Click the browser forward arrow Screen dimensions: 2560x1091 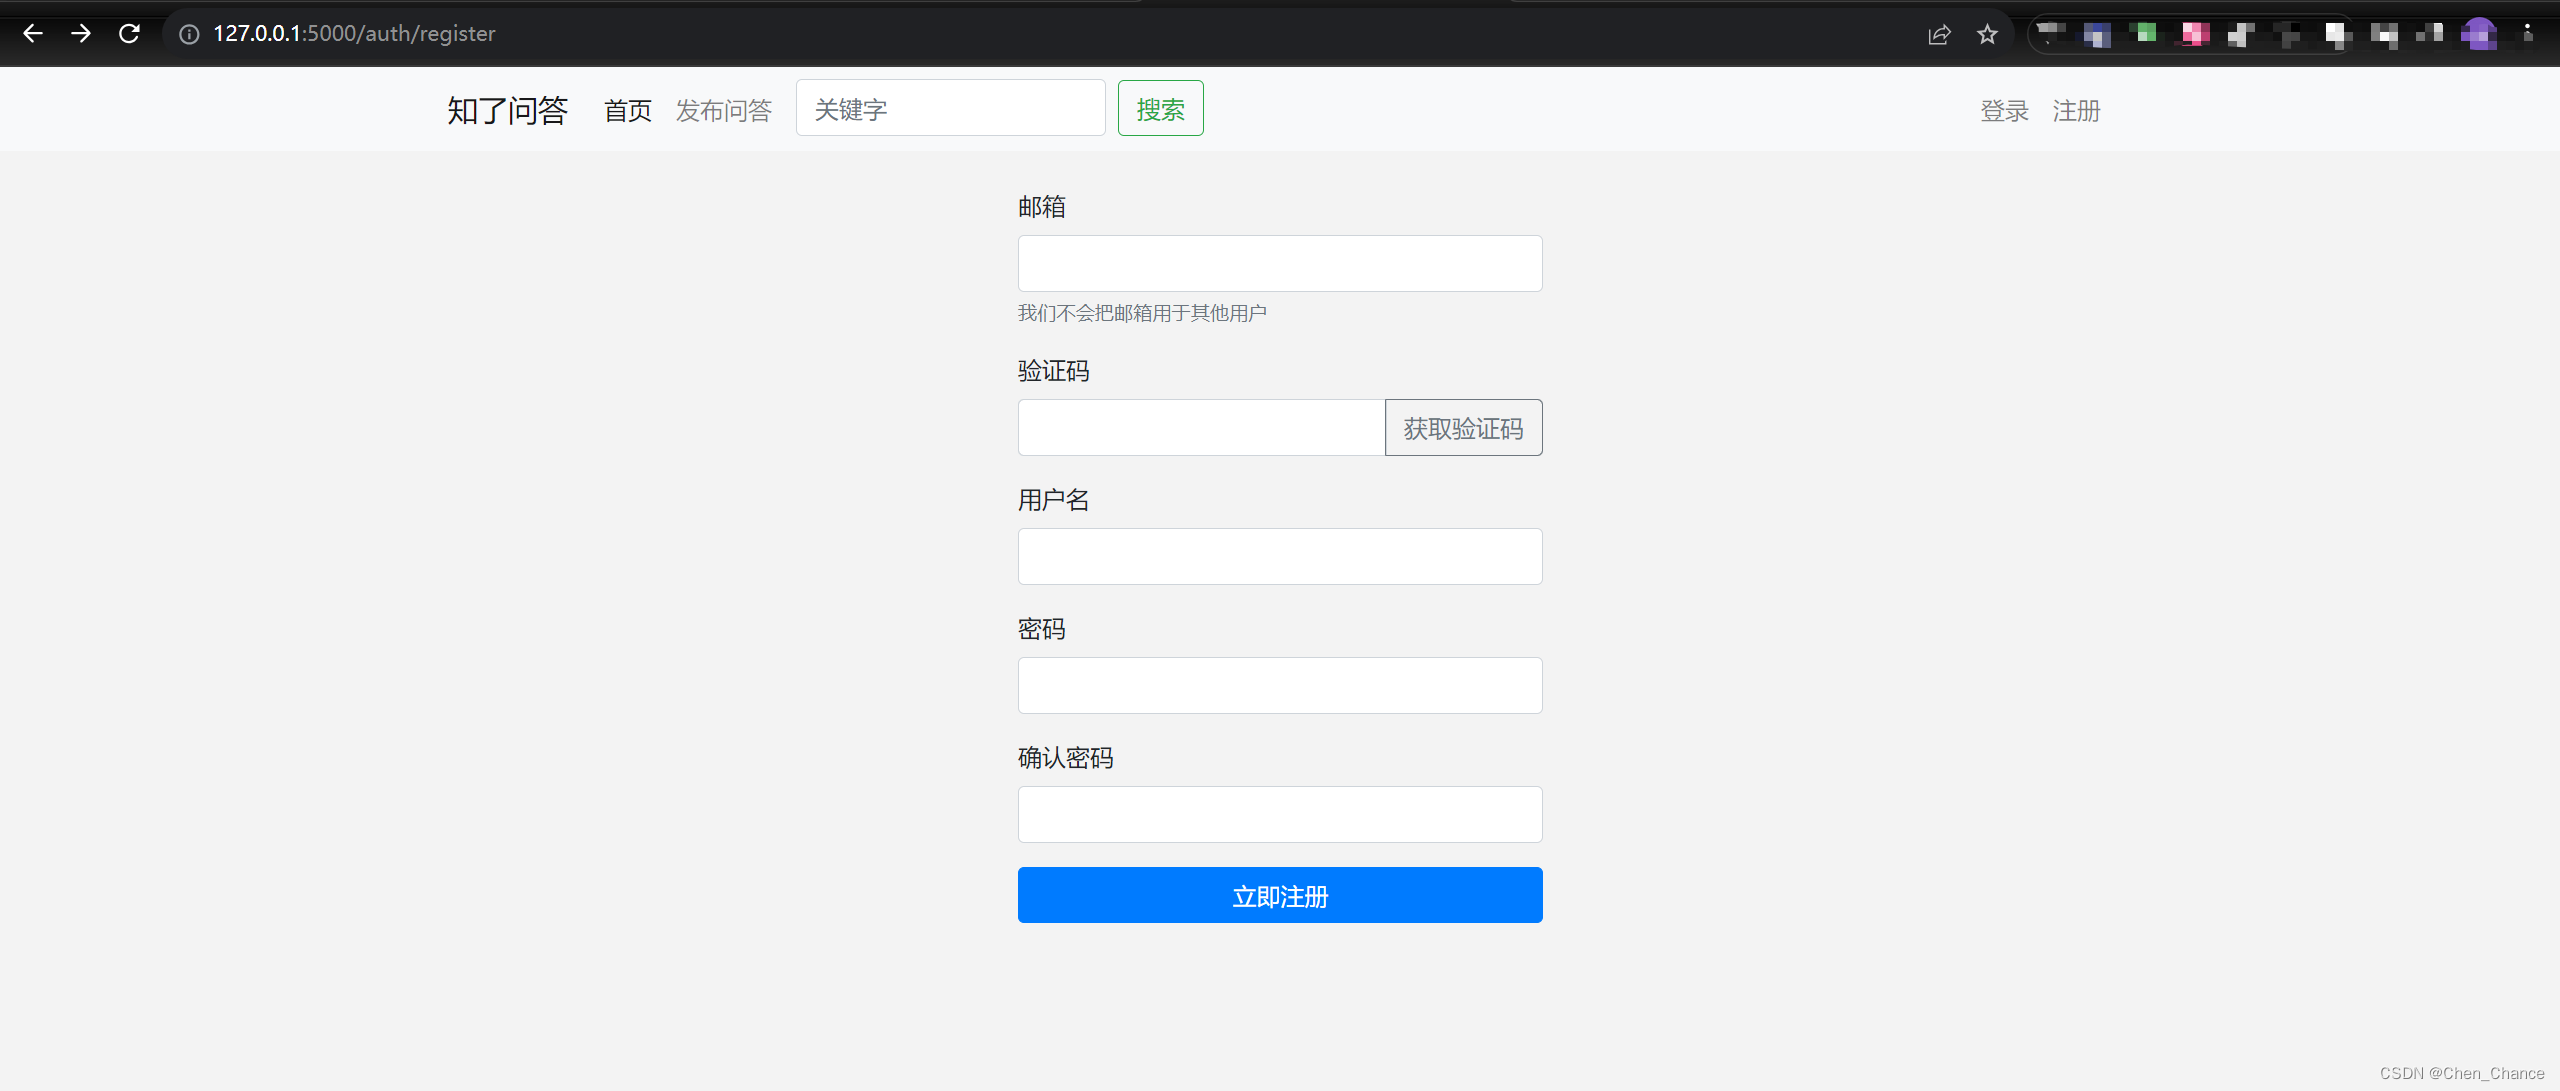tap(81, 33)
